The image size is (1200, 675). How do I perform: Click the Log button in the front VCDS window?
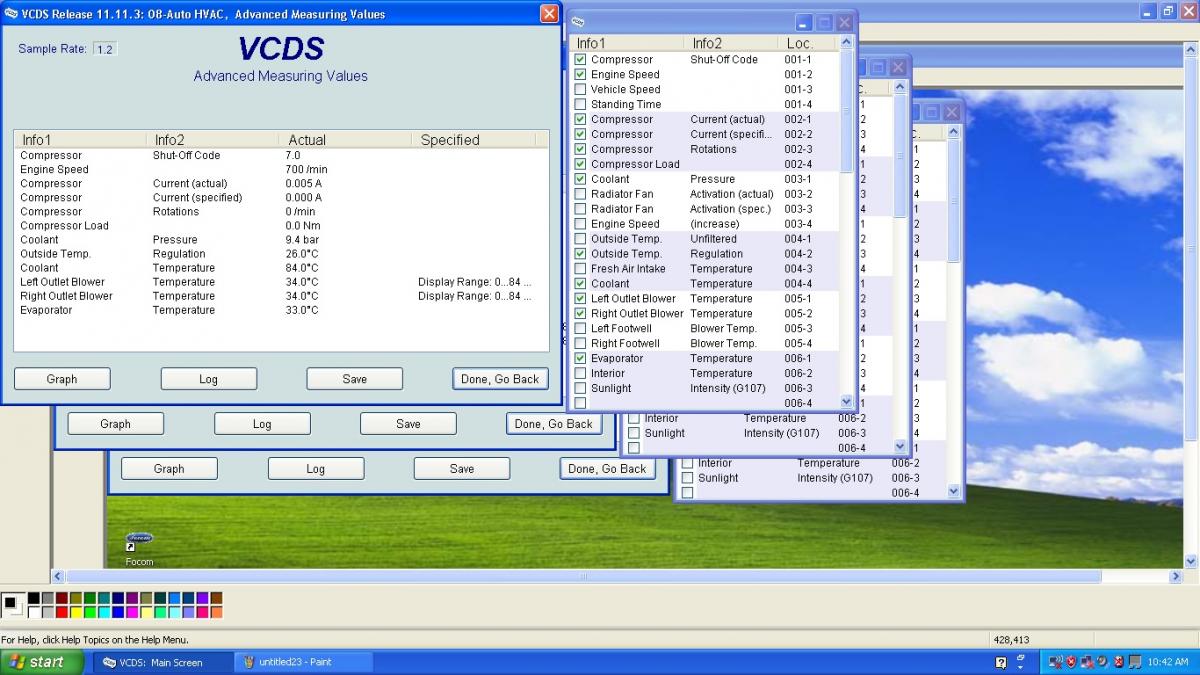click(x=208, y=379)
